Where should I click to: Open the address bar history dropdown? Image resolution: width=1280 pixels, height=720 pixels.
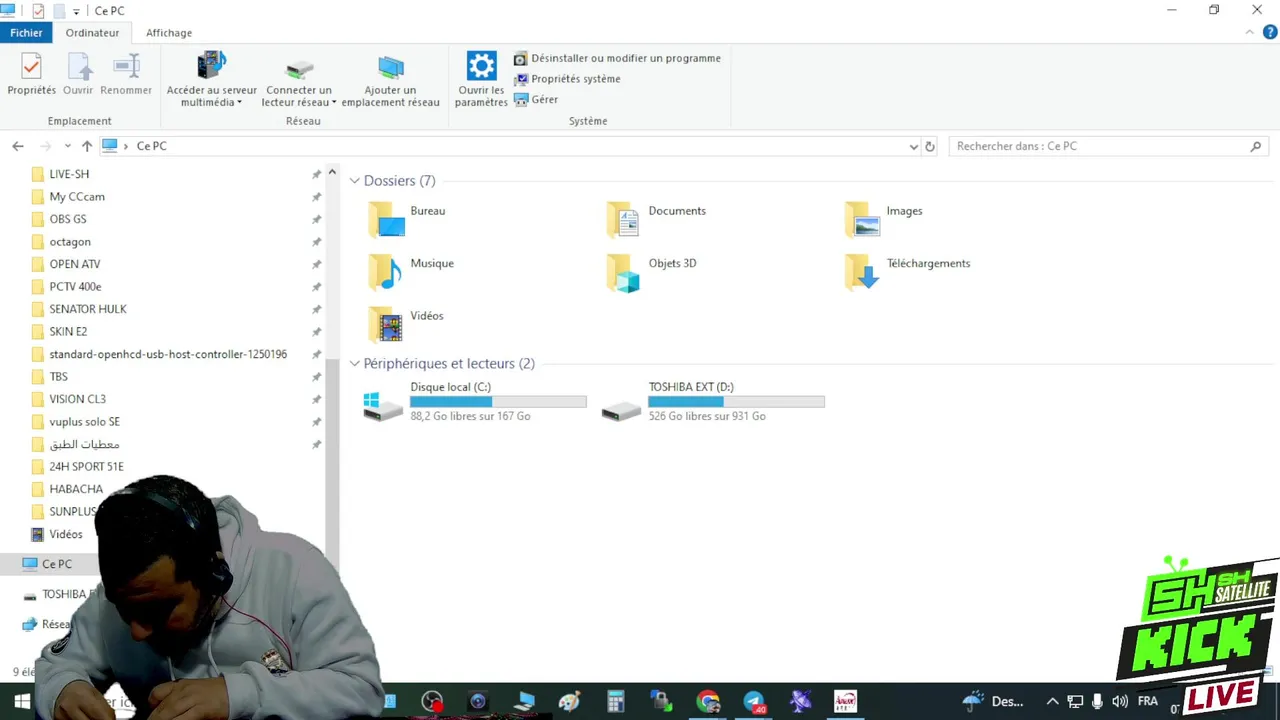[x=913, y=146]
